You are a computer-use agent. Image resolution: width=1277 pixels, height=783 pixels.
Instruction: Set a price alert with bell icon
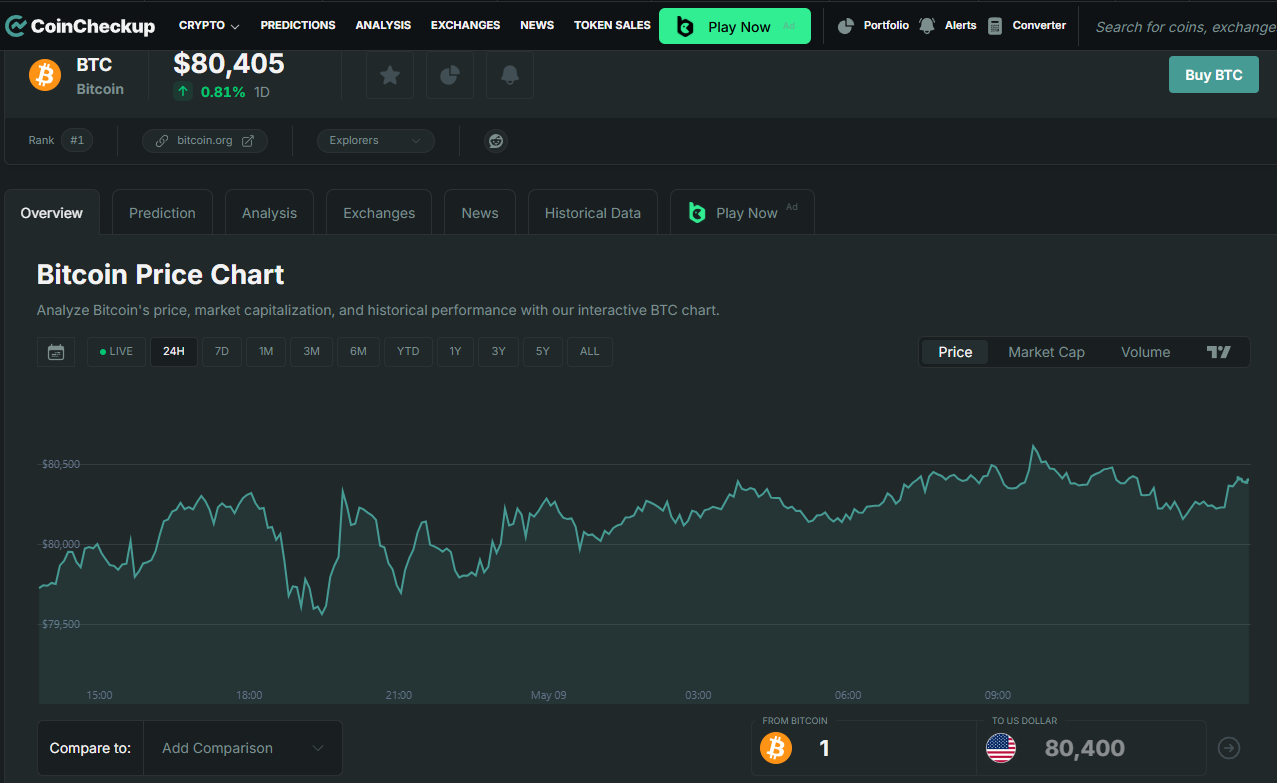(510, 75)
